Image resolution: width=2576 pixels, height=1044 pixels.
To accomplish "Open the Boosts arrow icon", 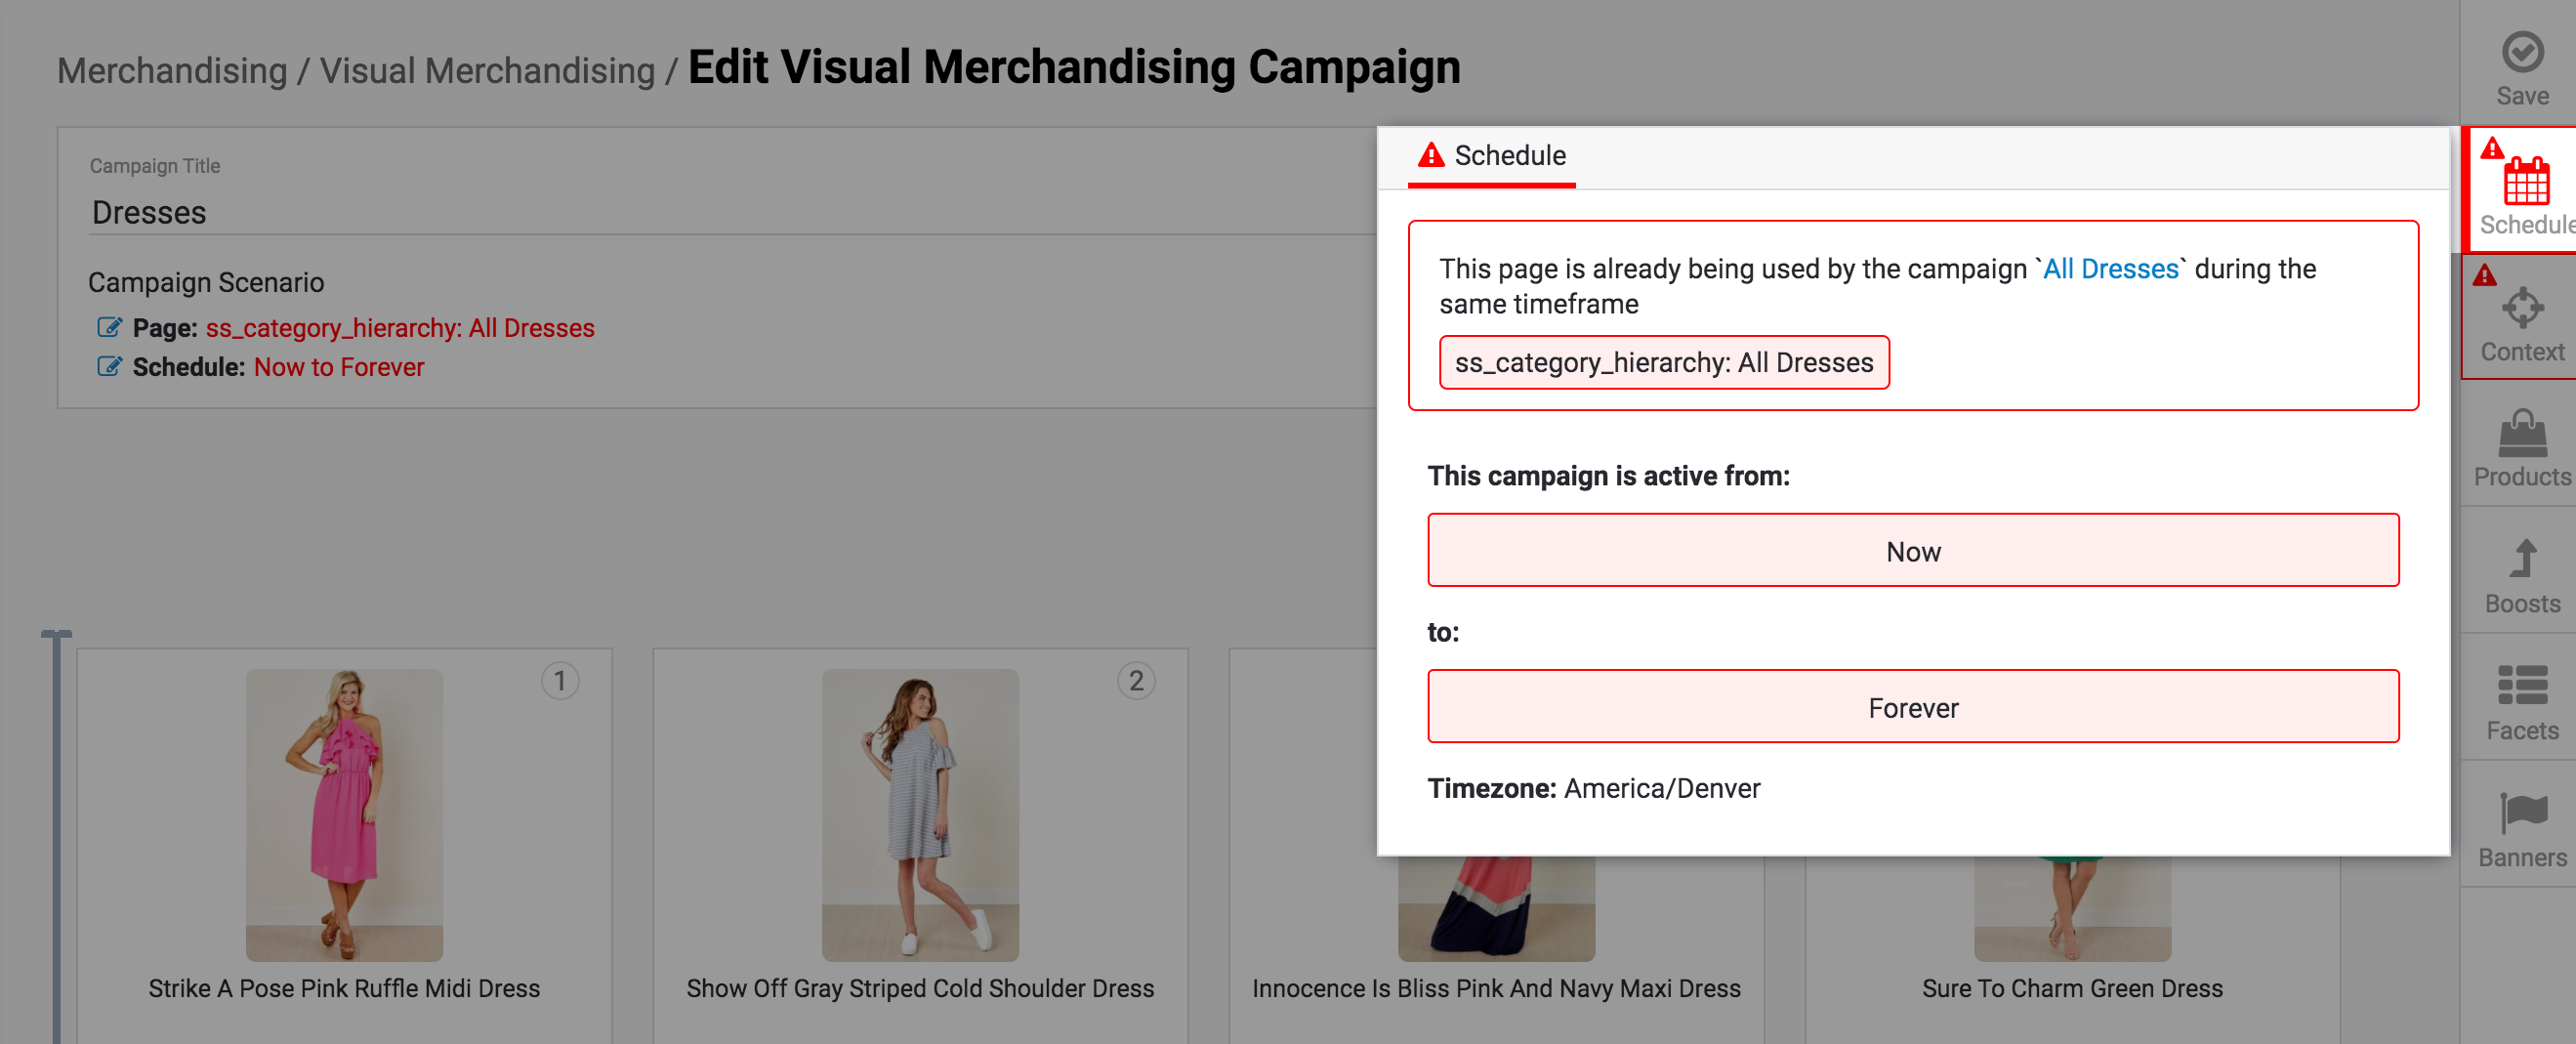I will tap(2521, 560).
